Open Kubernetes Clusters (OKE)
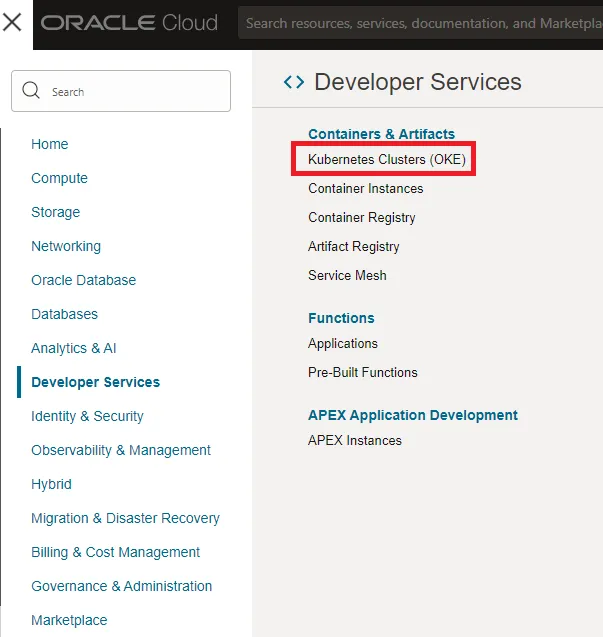 (x=386, y=159)
